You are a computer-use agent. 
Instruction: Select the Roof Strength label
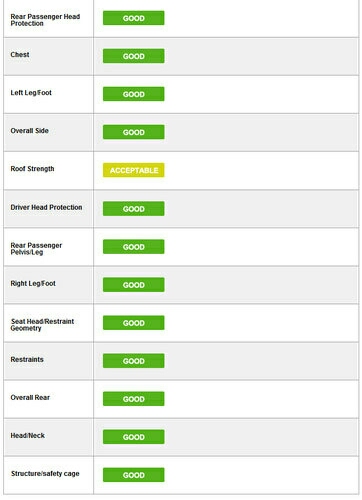point(32,169)
